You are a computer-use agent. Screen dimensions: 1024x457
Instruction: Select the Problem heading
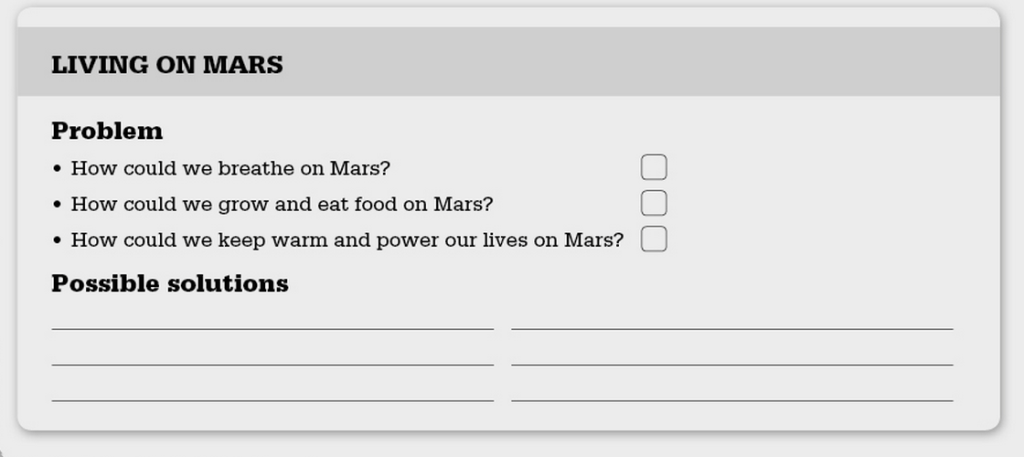[x=107, y=131]
